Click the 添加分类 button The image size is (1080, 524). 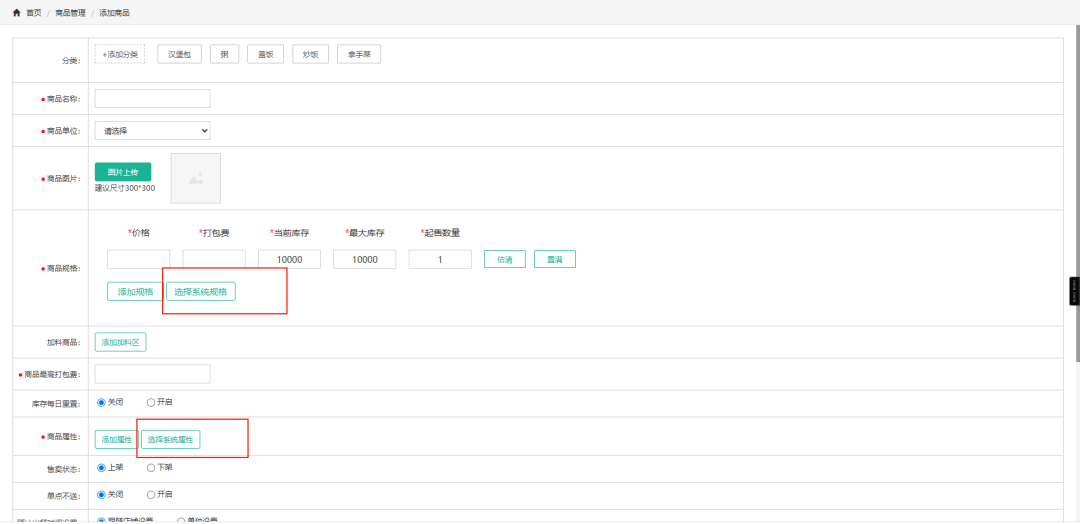click(120, 54)
